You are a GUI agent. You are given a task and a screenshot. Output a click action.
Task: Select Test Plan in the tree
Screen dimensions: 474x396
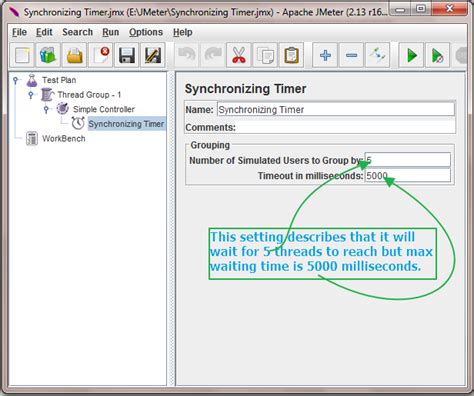(x=59, y=80)
